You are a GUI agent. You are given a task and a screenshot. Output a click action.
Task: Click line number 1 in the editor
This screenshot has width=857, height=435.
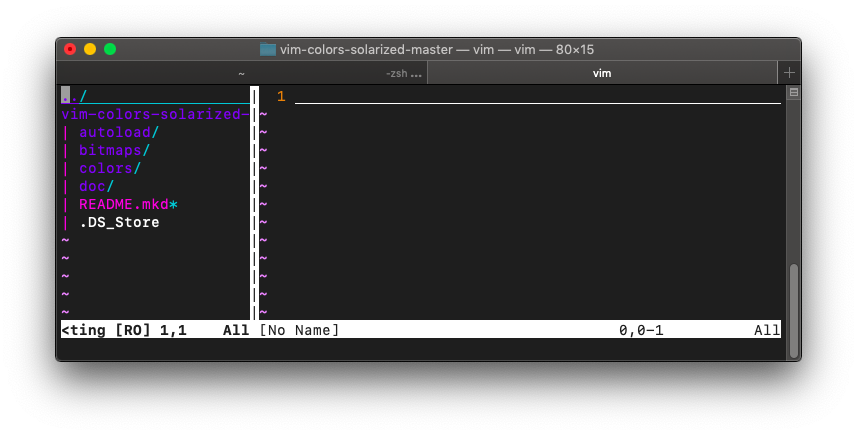[281, 96]
